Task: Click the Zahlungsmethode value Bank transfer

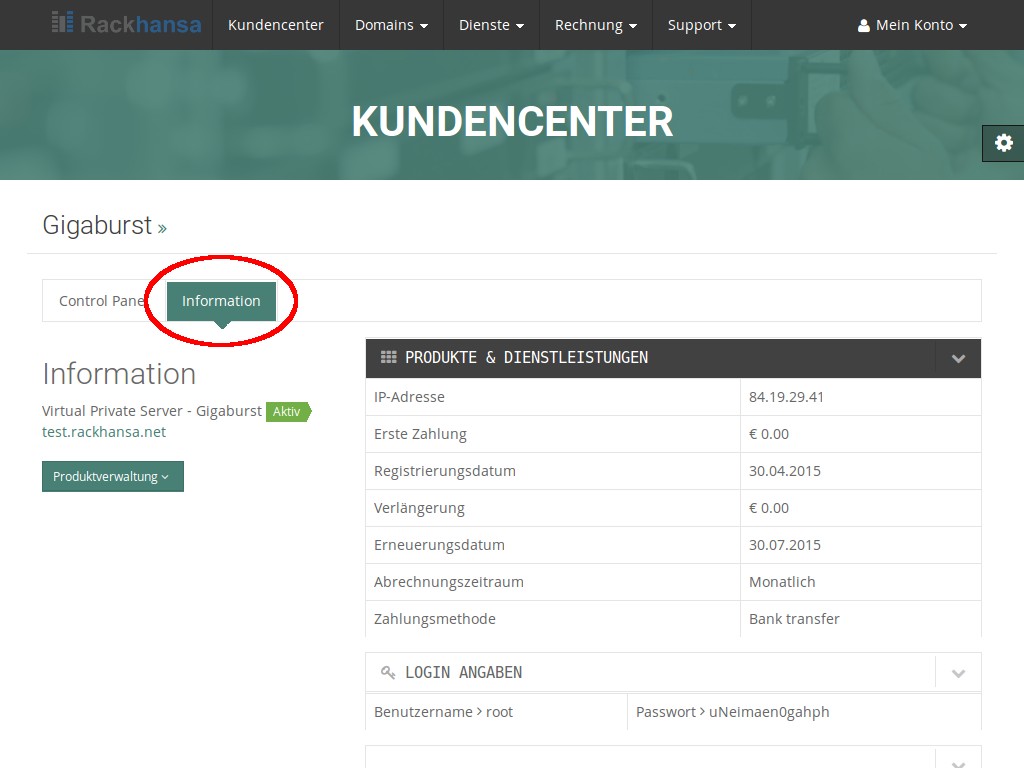Action: 794,619
